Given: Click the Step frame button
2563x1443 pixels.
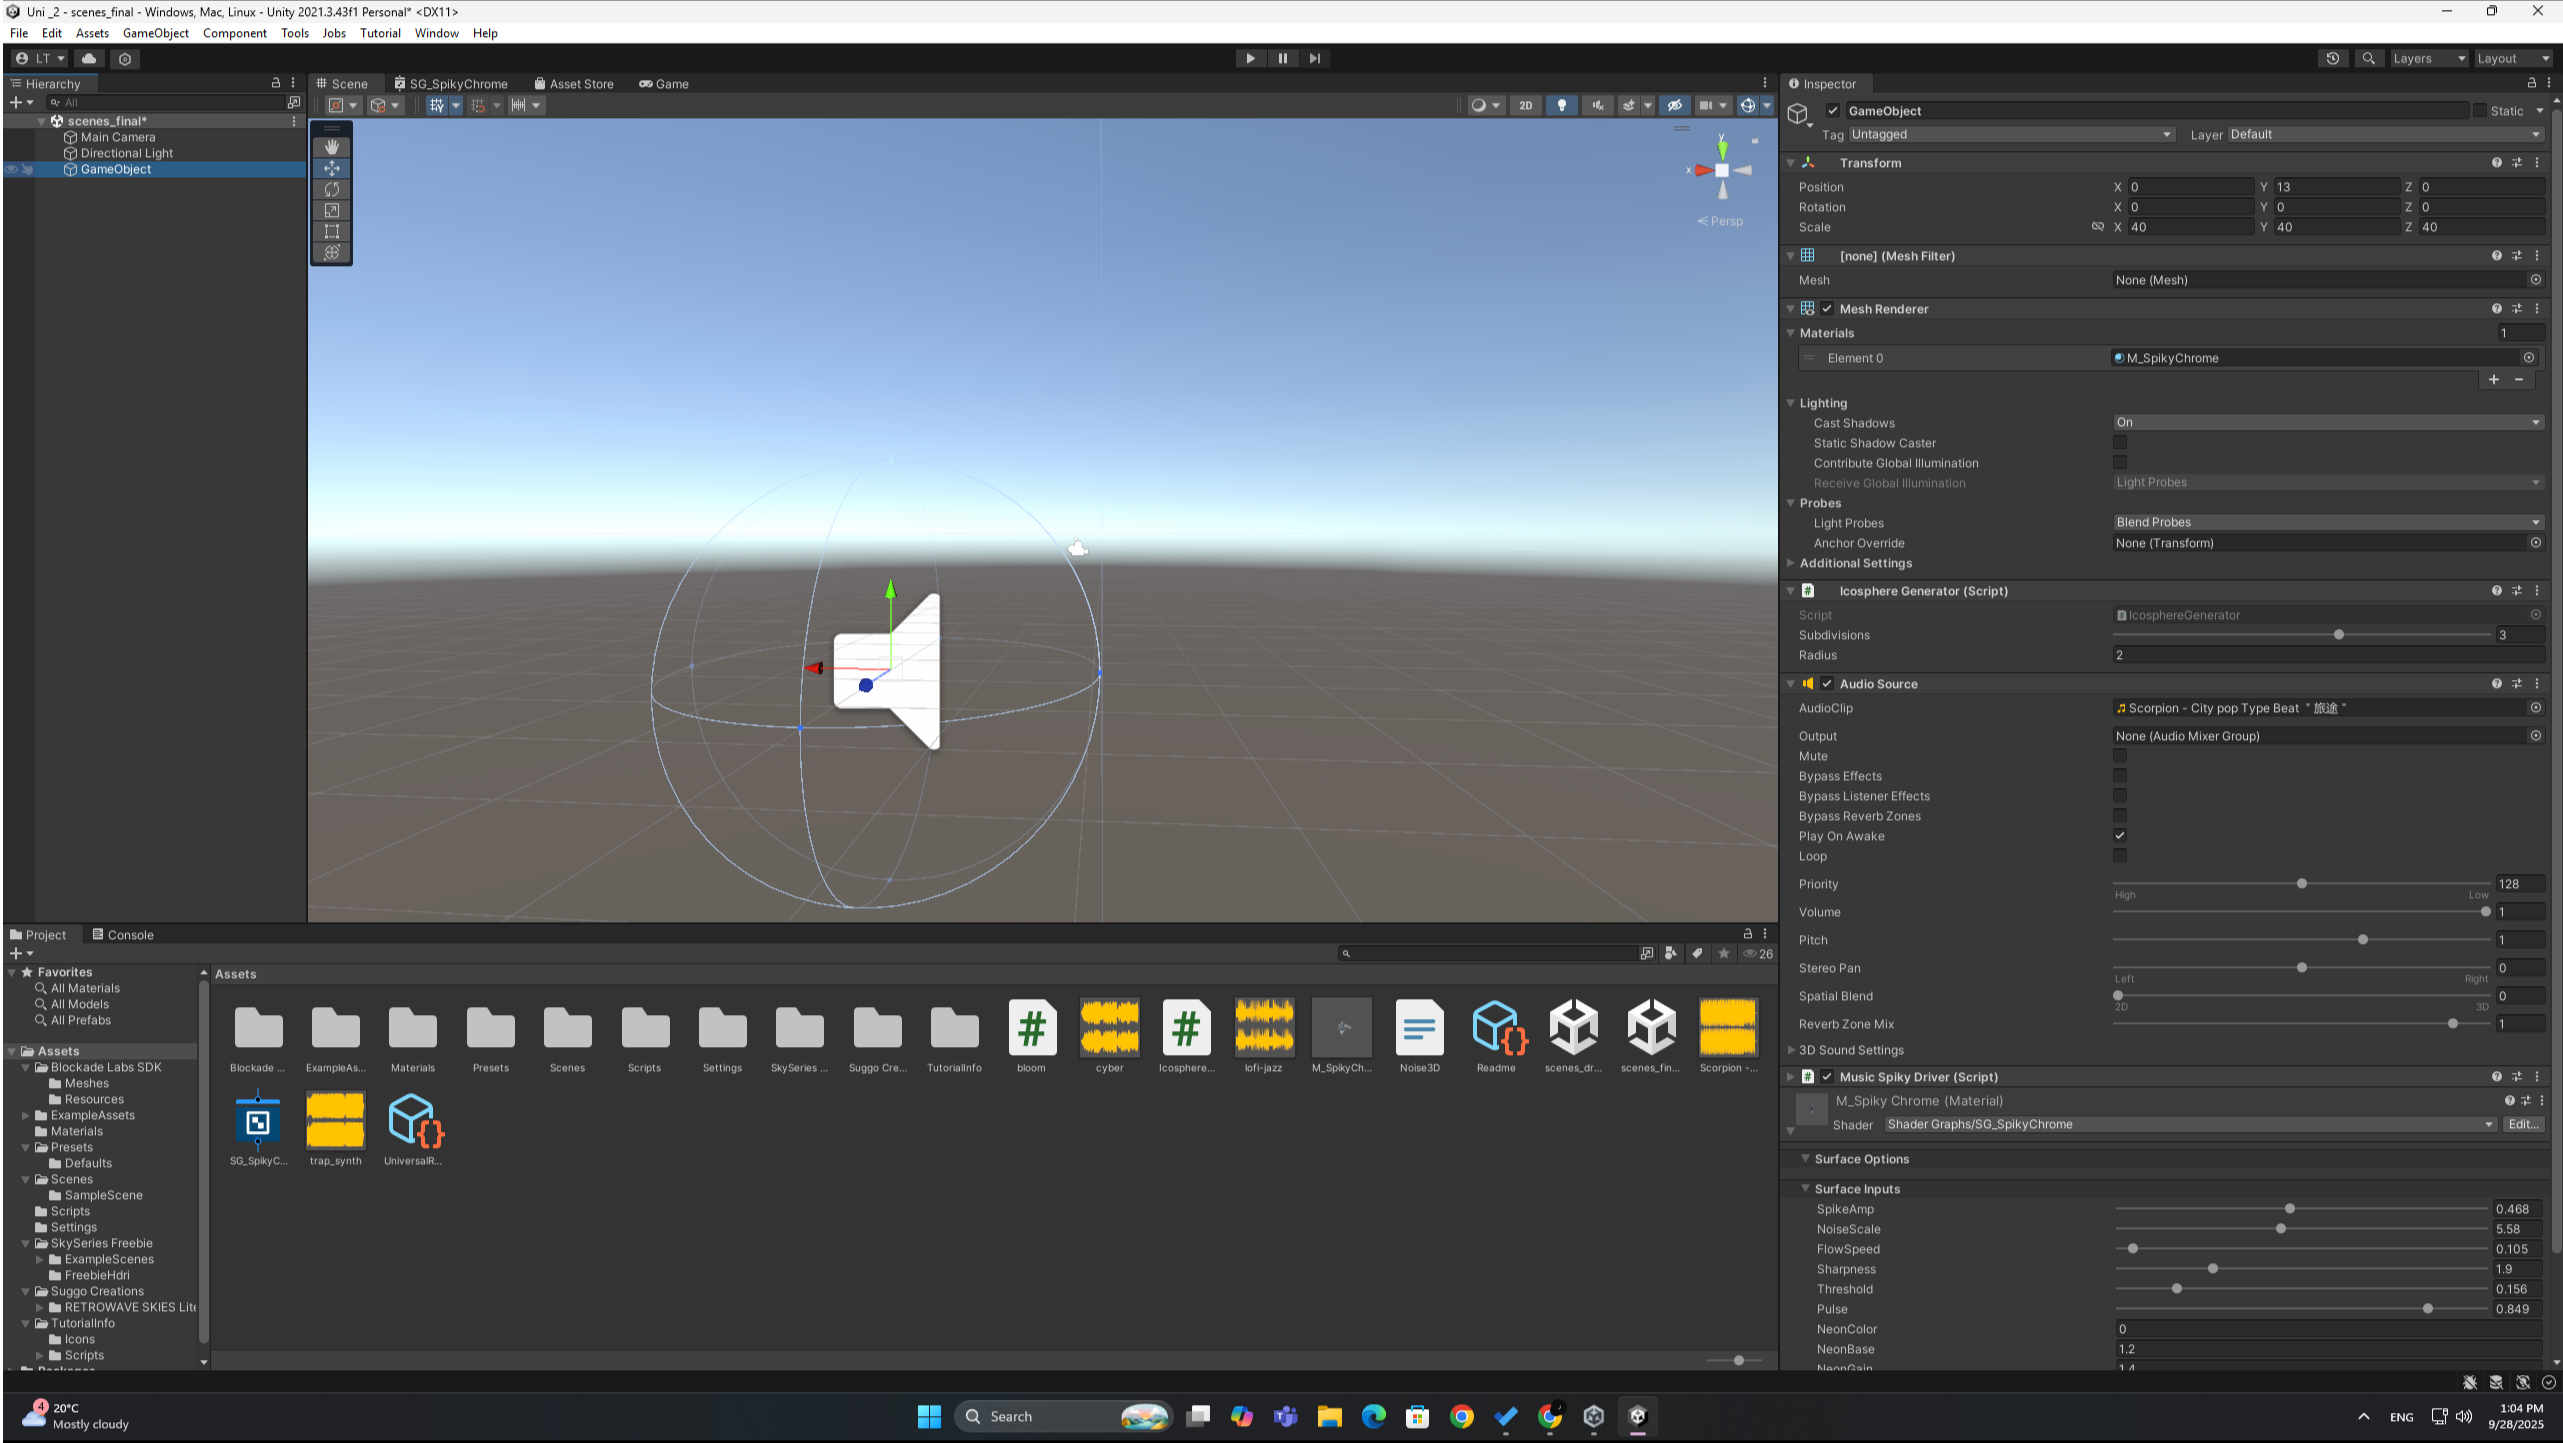Looking at the screenshot, I should (1315, 58).
